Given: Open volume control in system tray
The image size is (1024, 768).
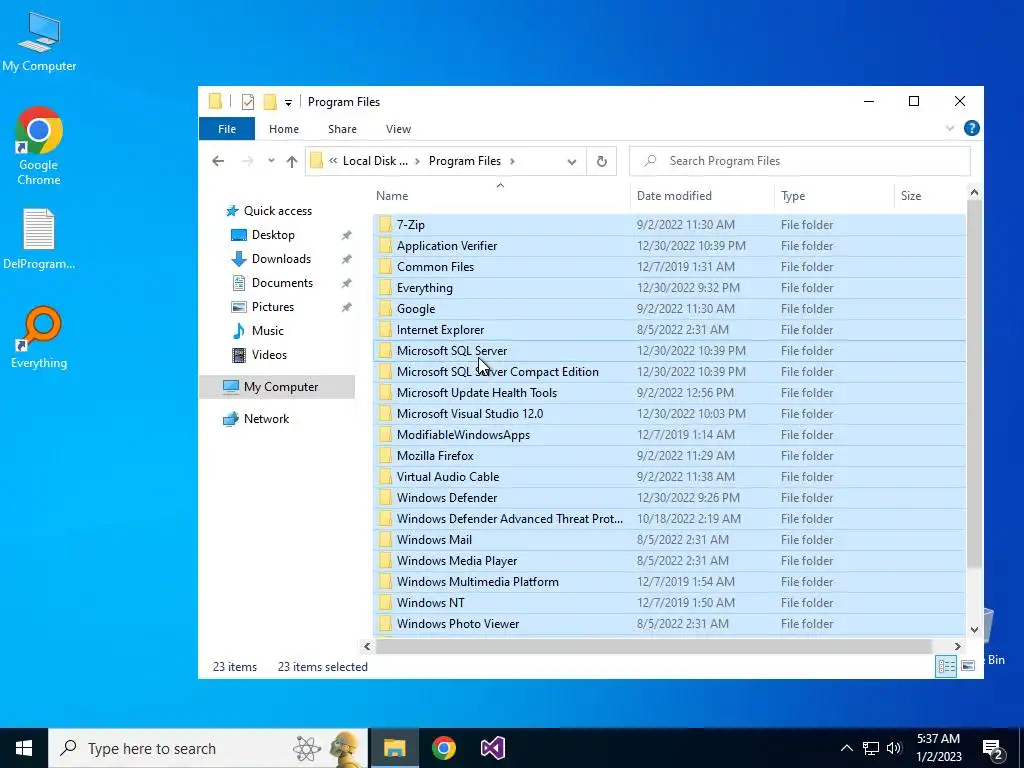Looking at the screenshot, I should pos(894,748).
